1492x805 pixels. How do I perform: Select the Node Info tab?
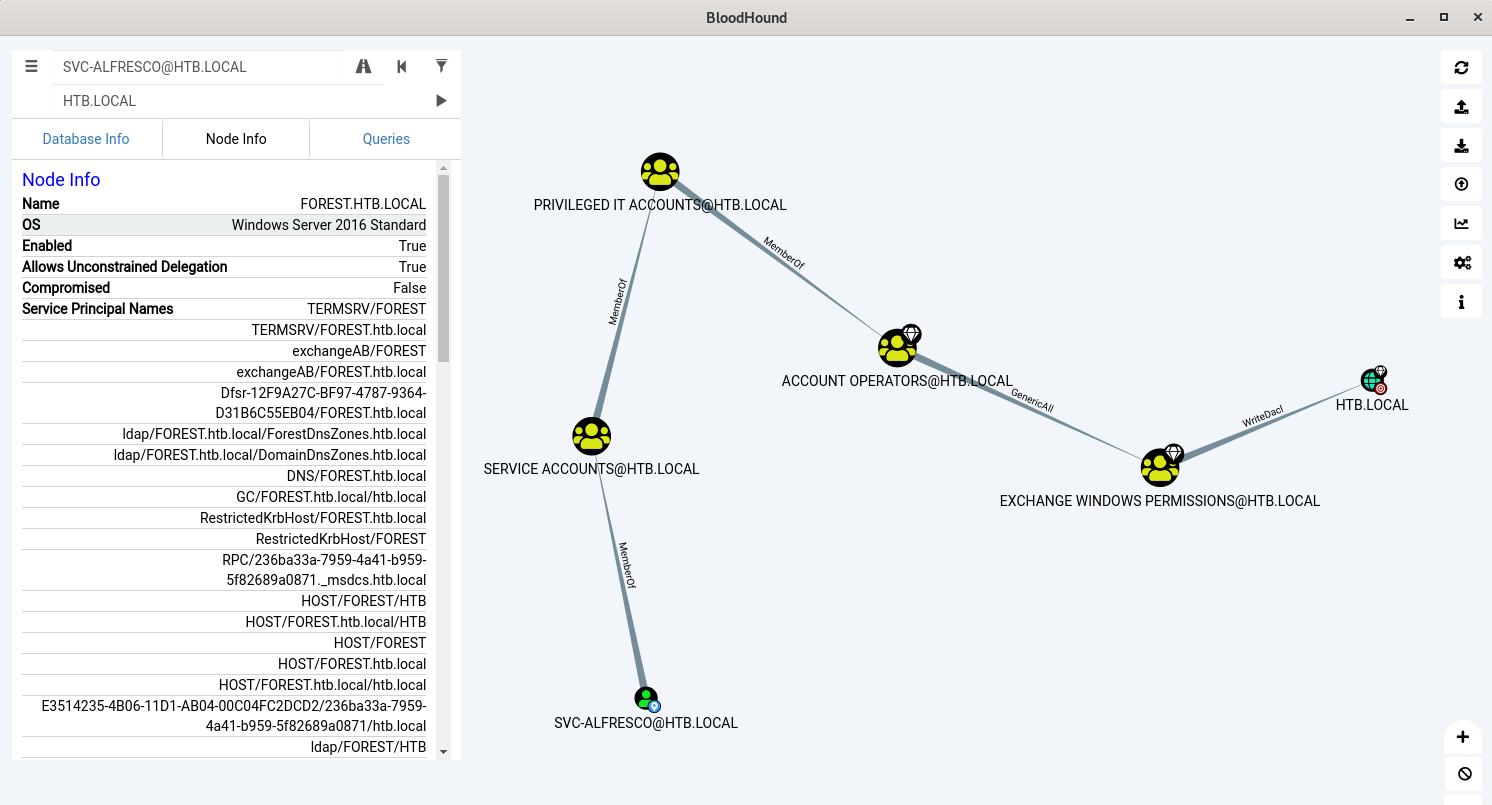click(x=236, y=139)
